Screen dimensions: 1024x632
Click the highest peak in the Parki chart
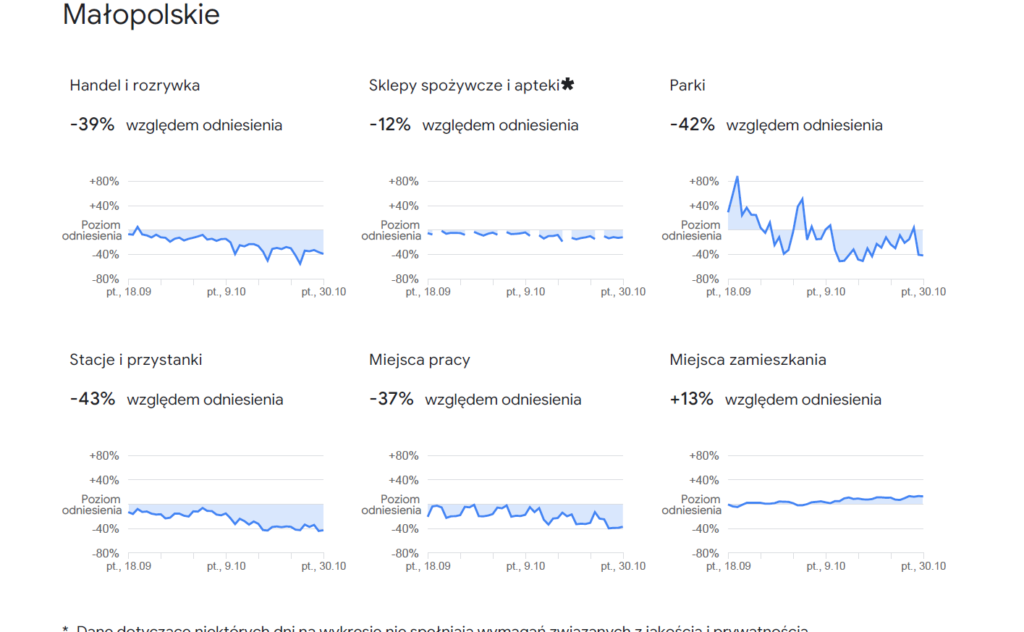click(x=737, y=178)
